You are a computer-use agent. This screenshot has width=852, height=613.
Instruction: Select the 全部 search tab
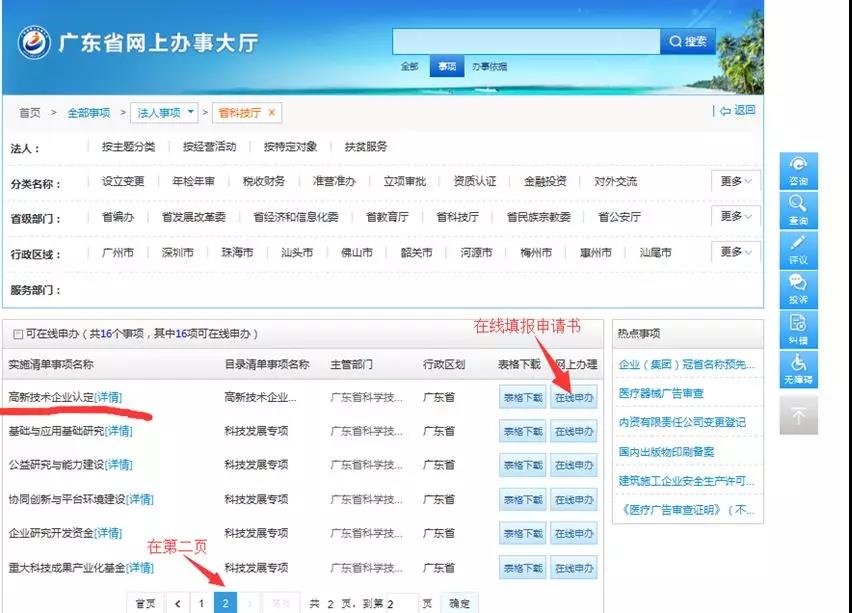410,67
